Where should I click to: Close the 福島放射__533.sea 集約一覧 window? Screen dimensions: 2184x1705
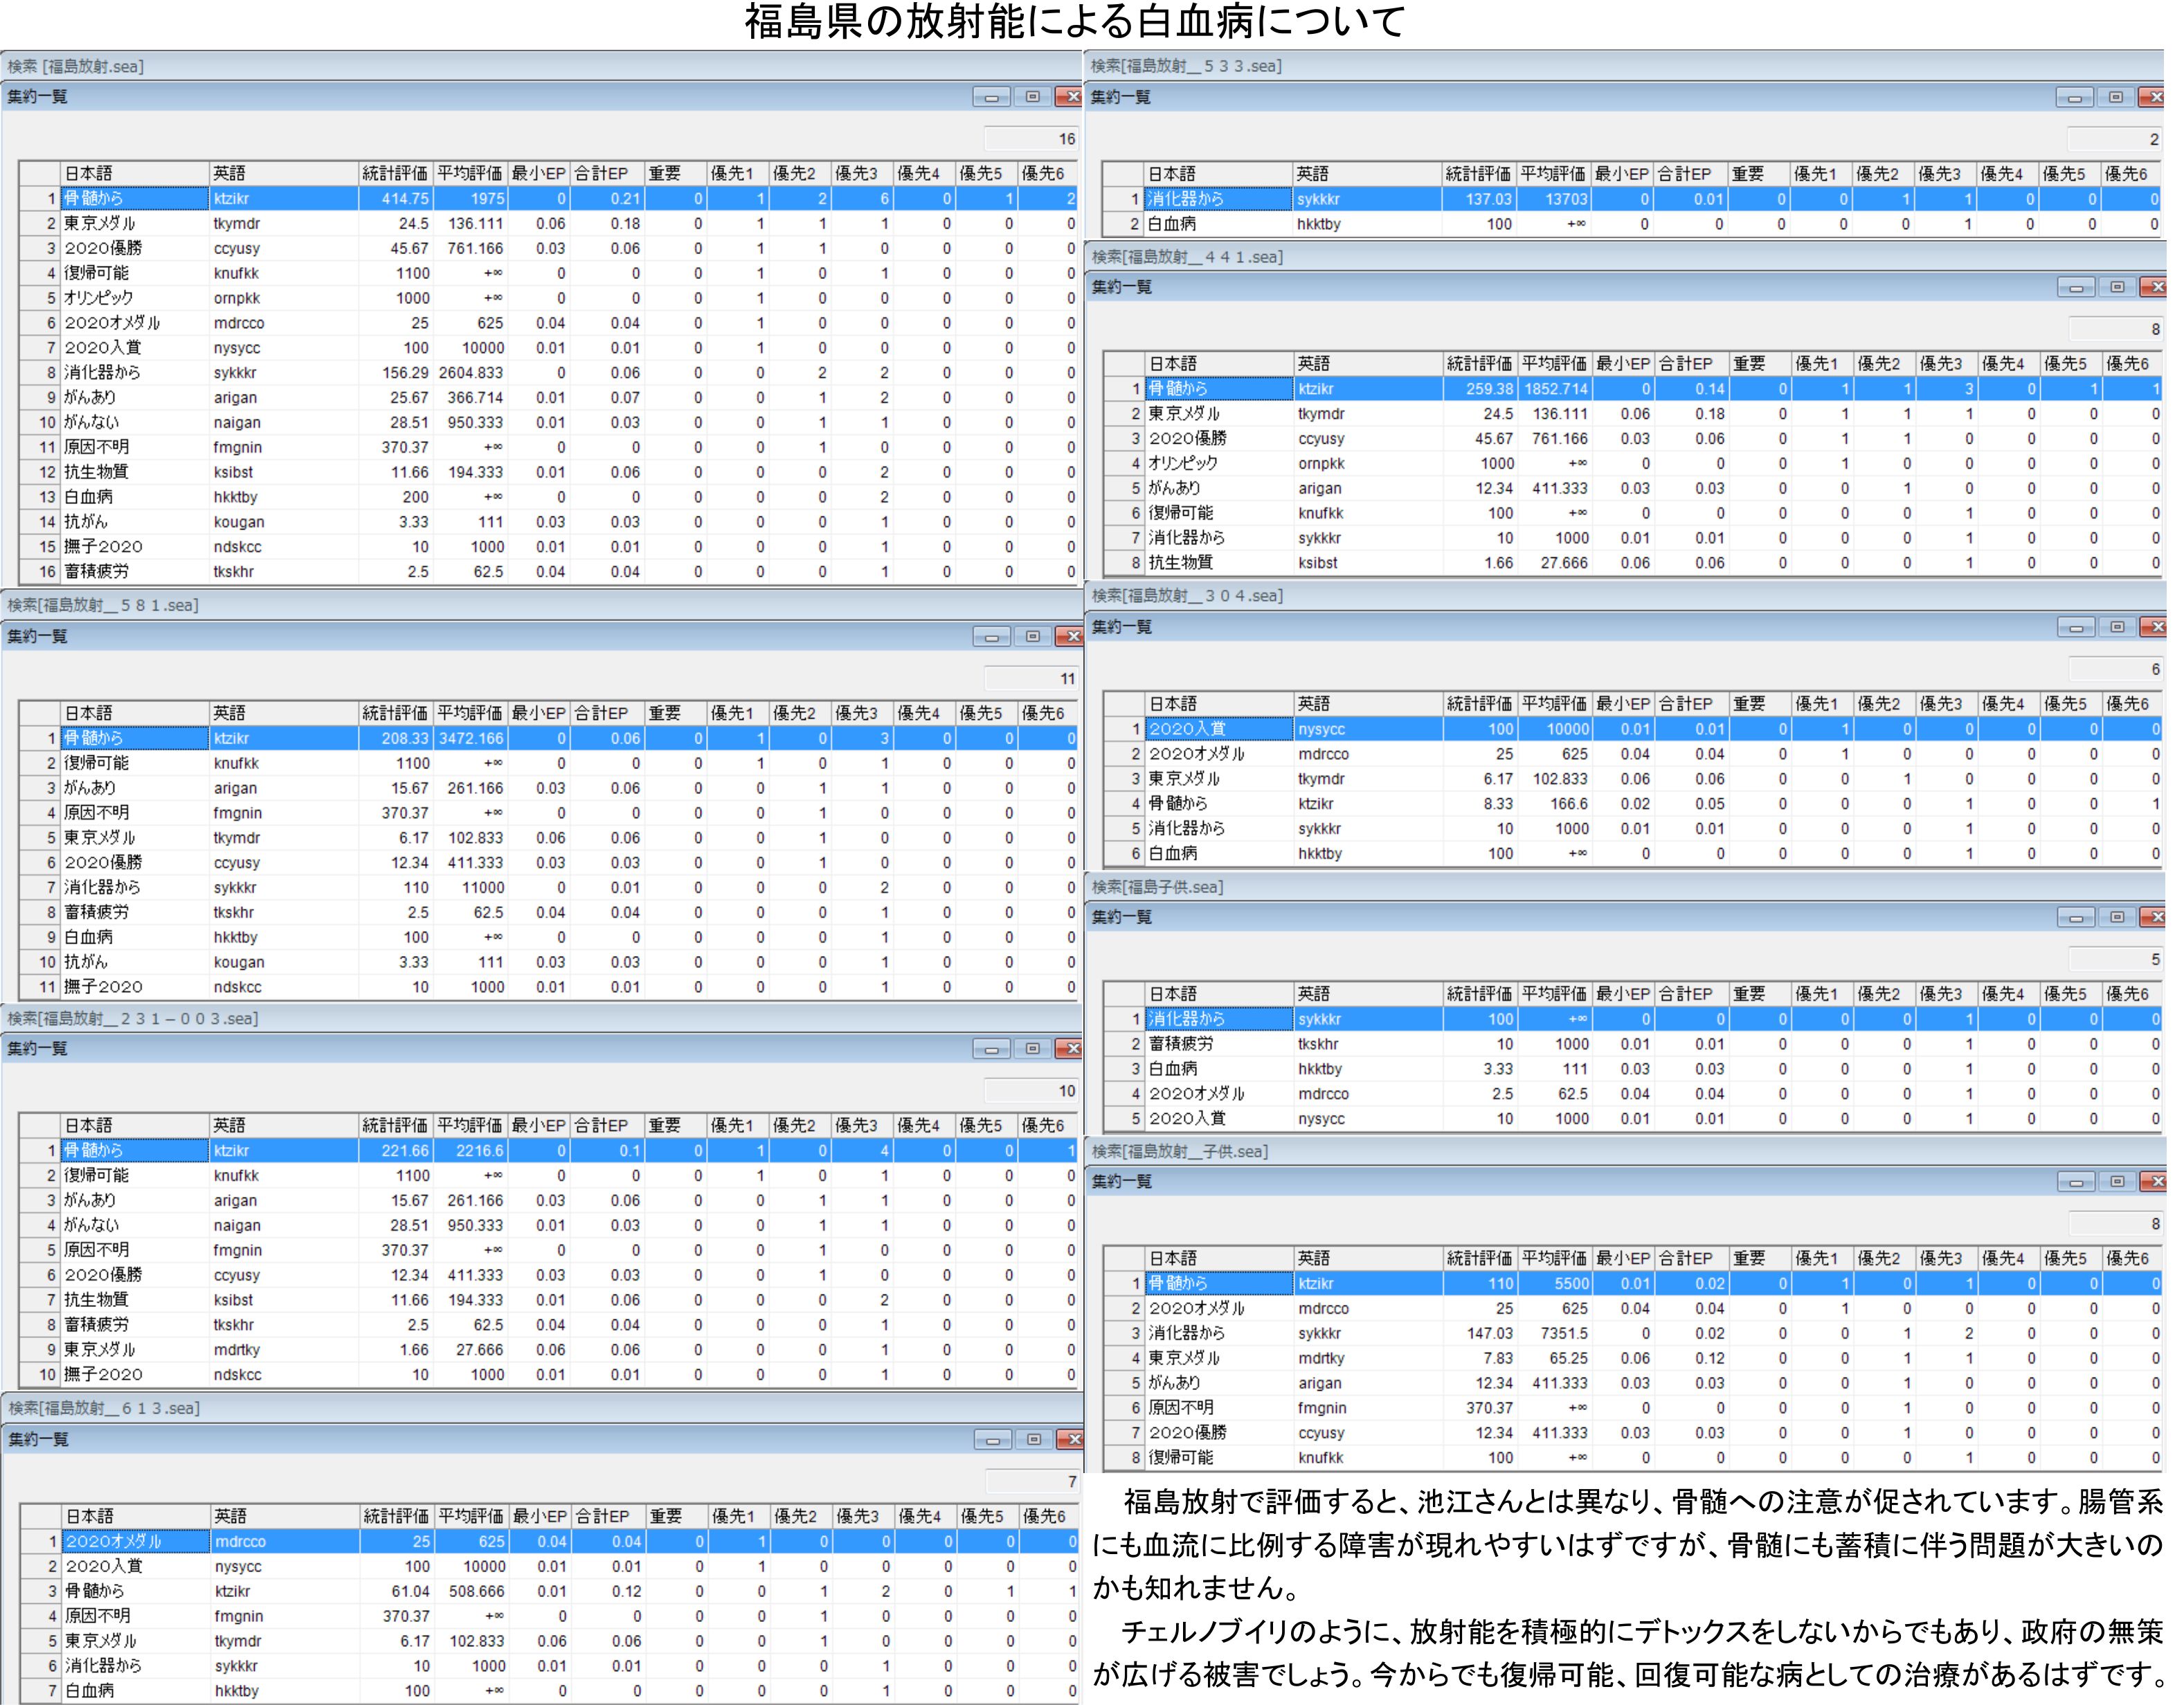[2154, 97]
